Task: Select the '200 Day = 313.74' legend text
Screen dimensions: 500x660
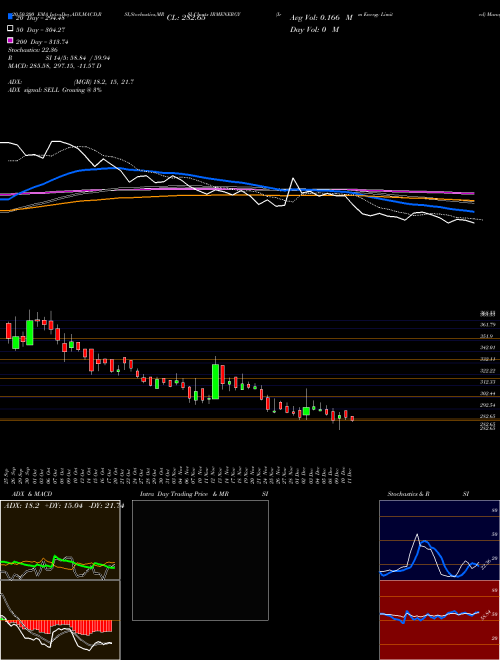Action: point(43,41)
